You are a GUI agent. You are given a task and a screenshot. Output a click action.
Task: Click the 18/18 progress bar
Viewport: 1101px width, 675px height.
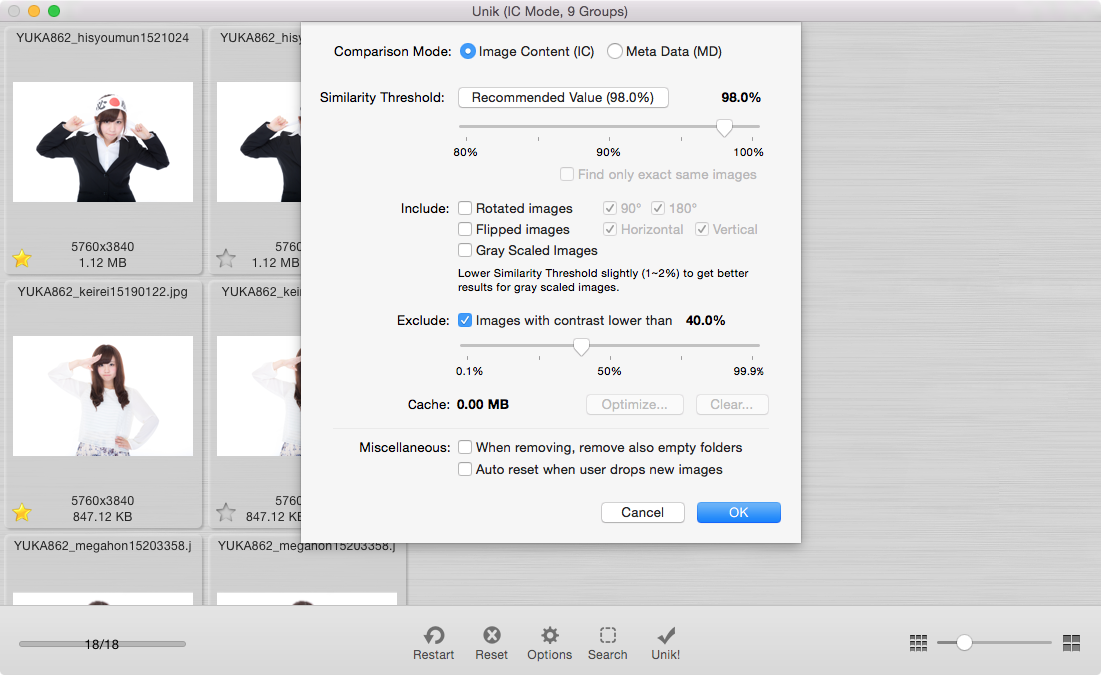click(103, 644)
